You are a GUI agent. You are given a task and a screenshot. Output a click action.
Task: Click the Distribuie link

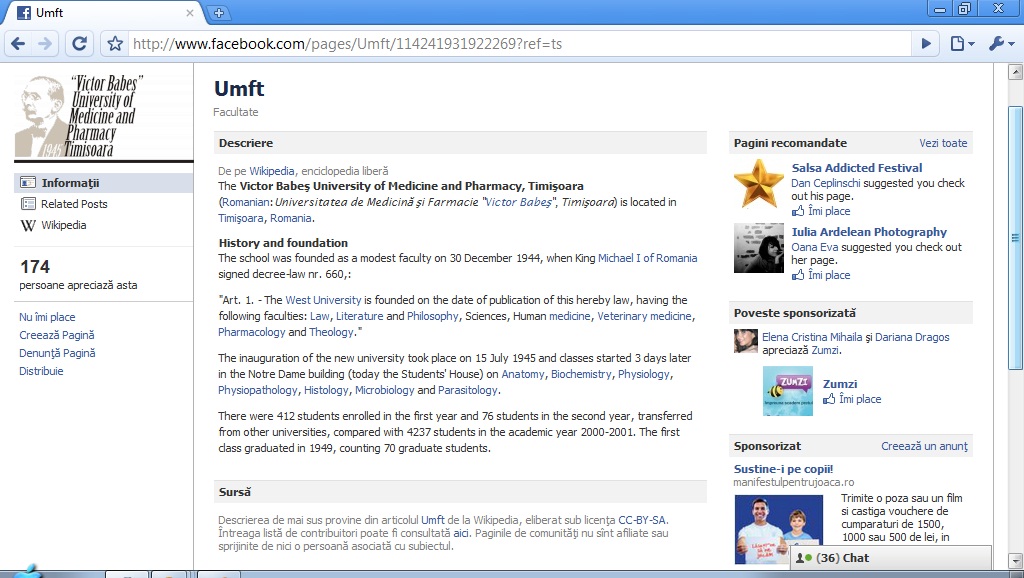pos(41,371)
